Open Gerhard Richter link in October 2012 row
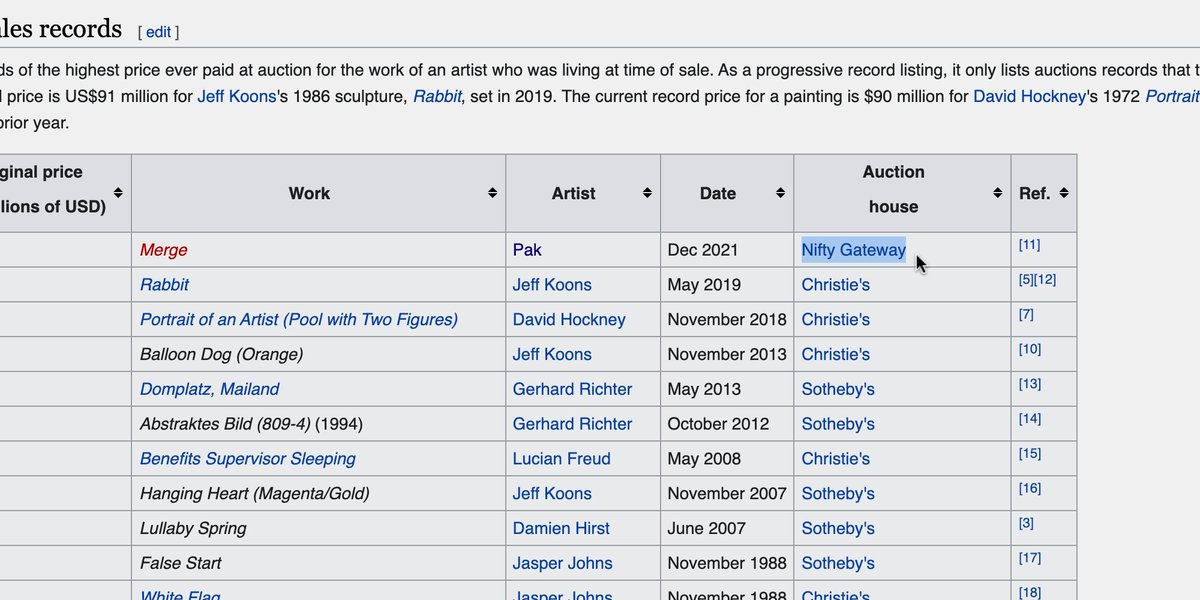1200x600 pixels. click(572, 424)
